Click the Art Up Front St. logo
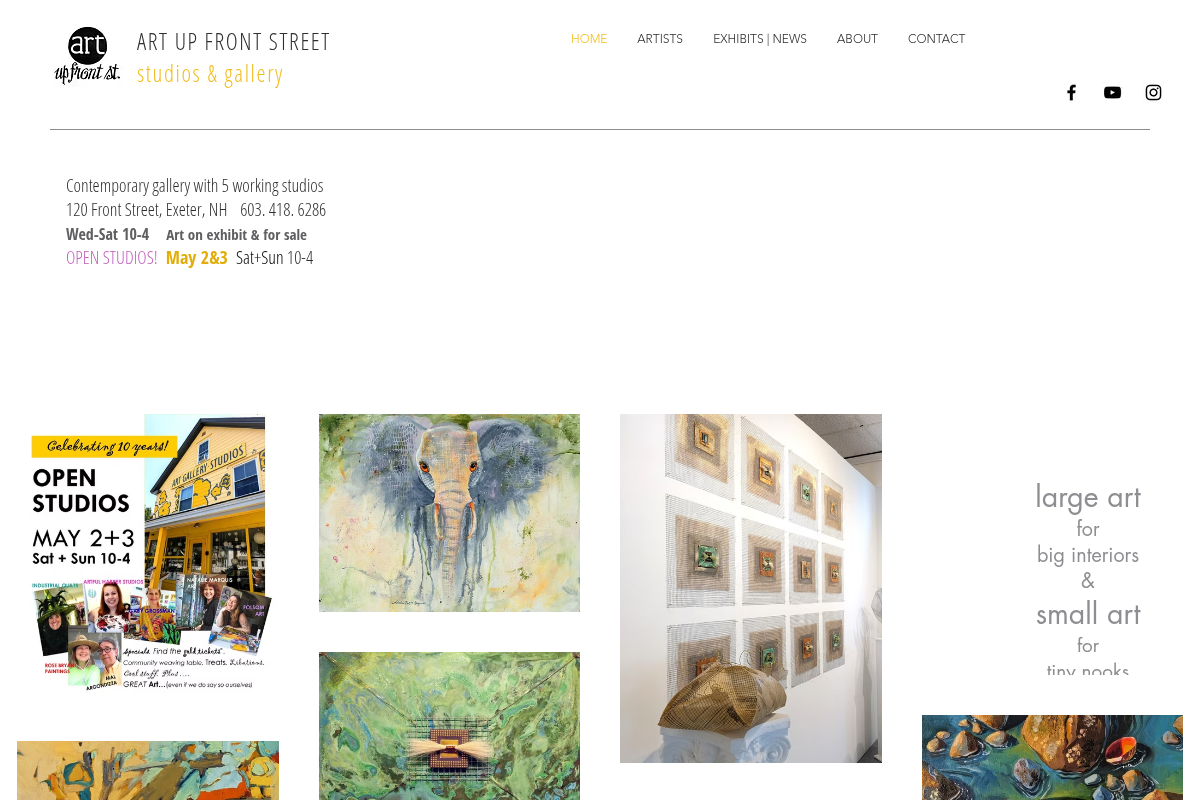Image resolution: width=1200 pixels, height=800 pixels. [88, 56]
